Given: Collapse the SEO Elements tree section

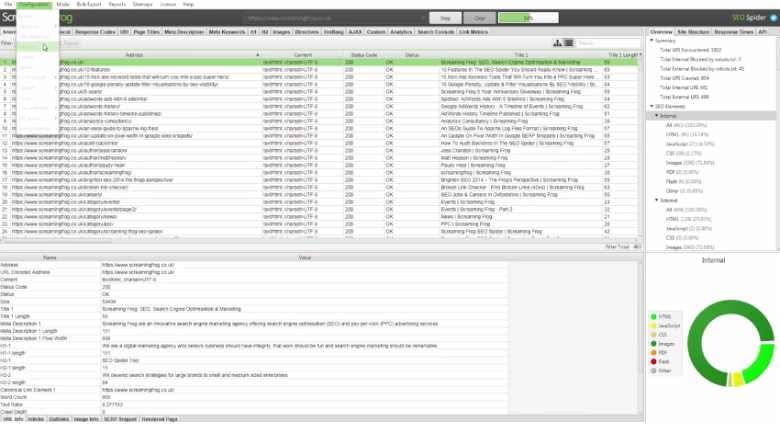Looking at the screenshot, I should point(652,106).
